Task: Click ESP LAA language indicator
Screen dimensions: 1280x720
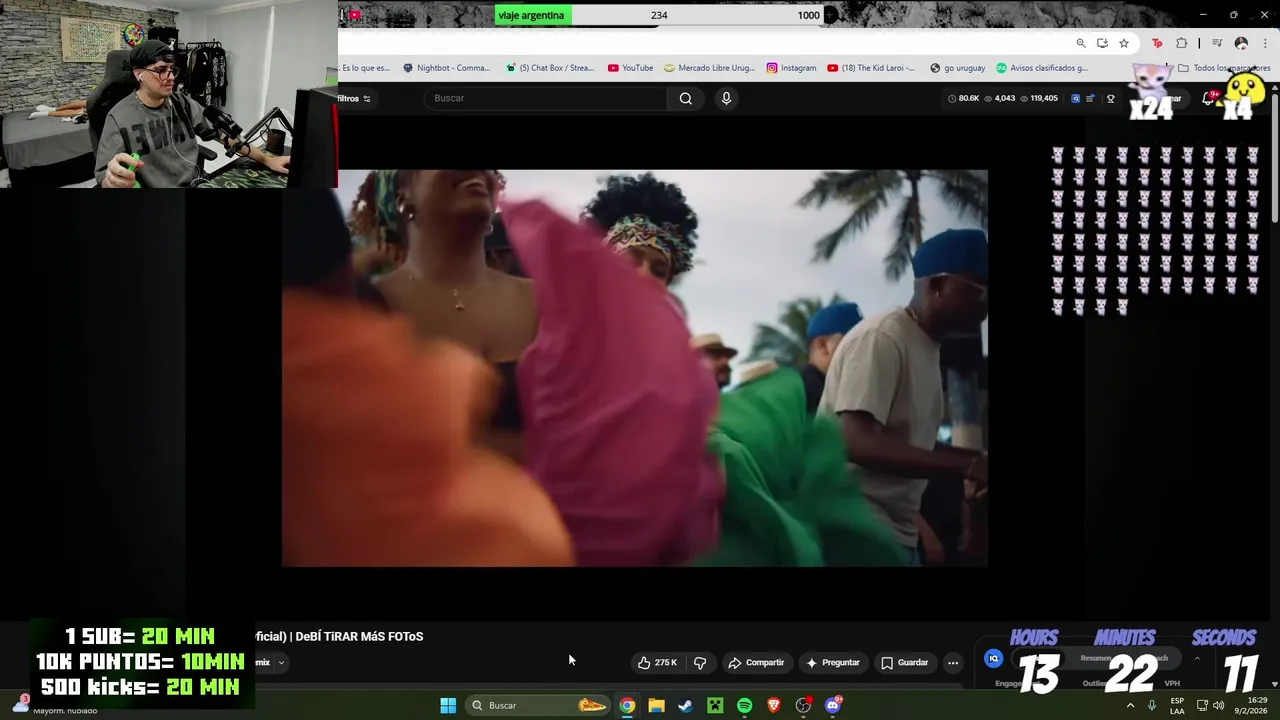Action: [1177, 705]
